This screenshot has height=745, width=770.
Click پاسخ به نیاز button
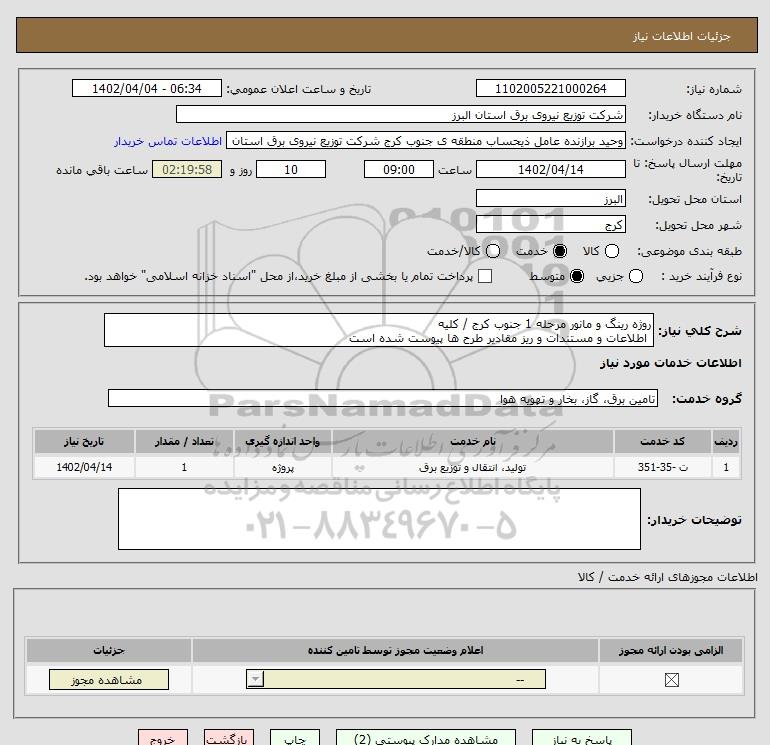[x=582, y=739]
